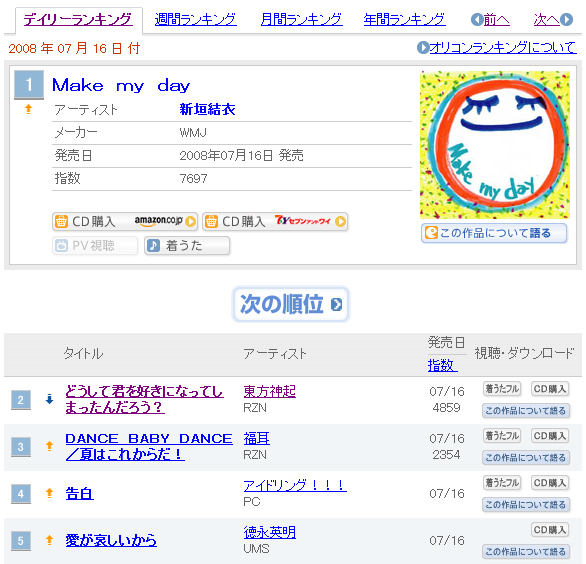Viewport: 586px width, 564px height.
Task: Click この作品について語る in 東方神起 row
Action: [x=526, y=411]
